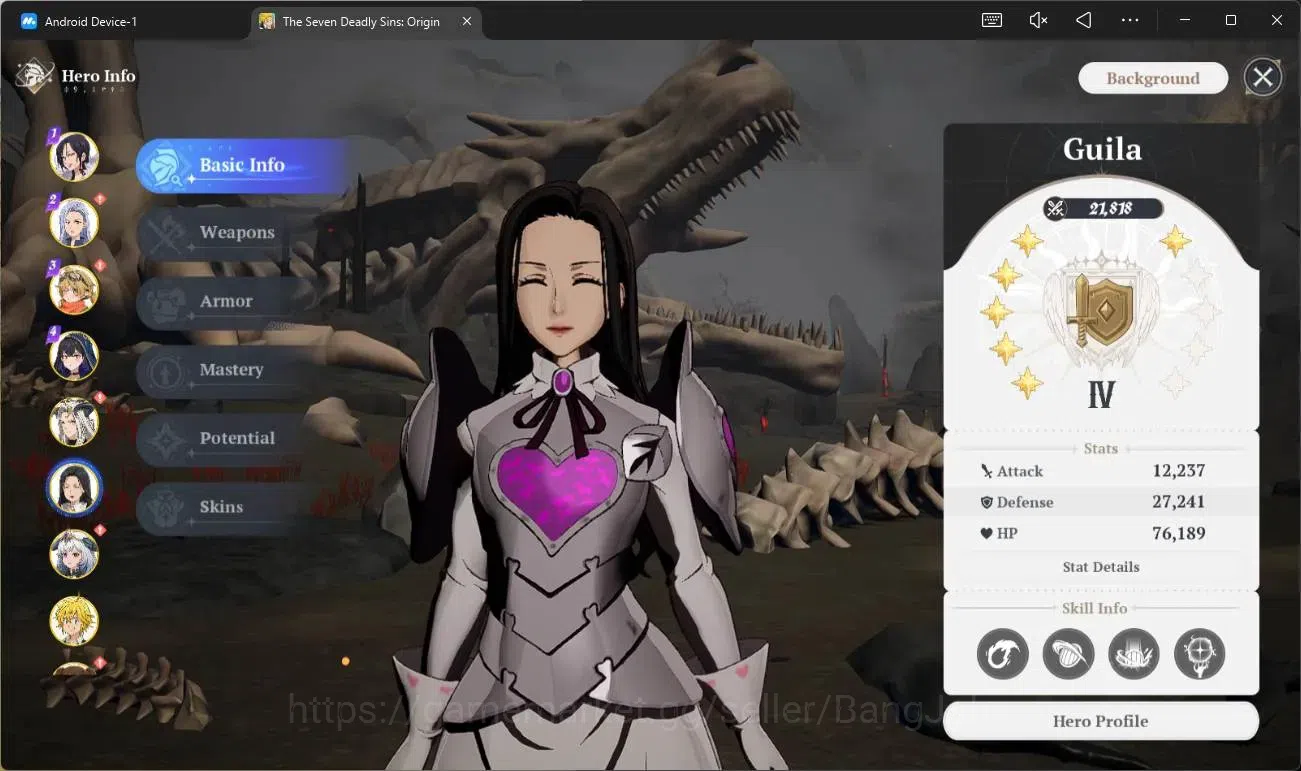The image size is (1301, 771).
Task: Click the Hero Info emblem icon
Action: pyautogui.click(x=35, y=77)
